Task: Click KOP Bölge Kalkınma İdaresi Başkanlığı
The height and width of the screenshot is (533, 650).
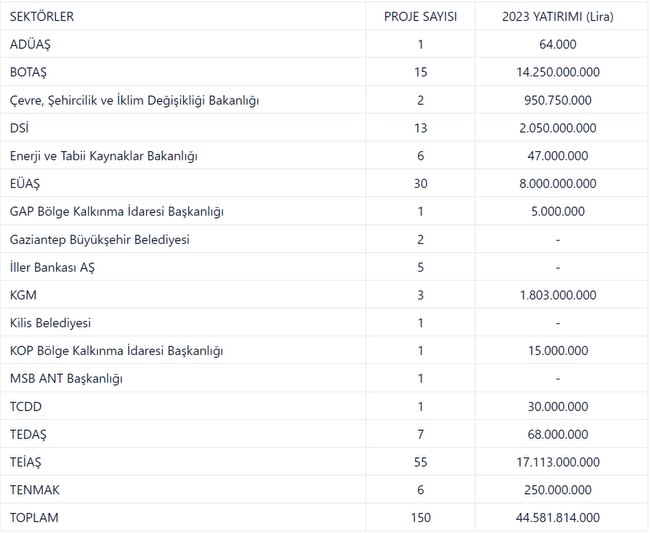Action: (x=116, y=351)
